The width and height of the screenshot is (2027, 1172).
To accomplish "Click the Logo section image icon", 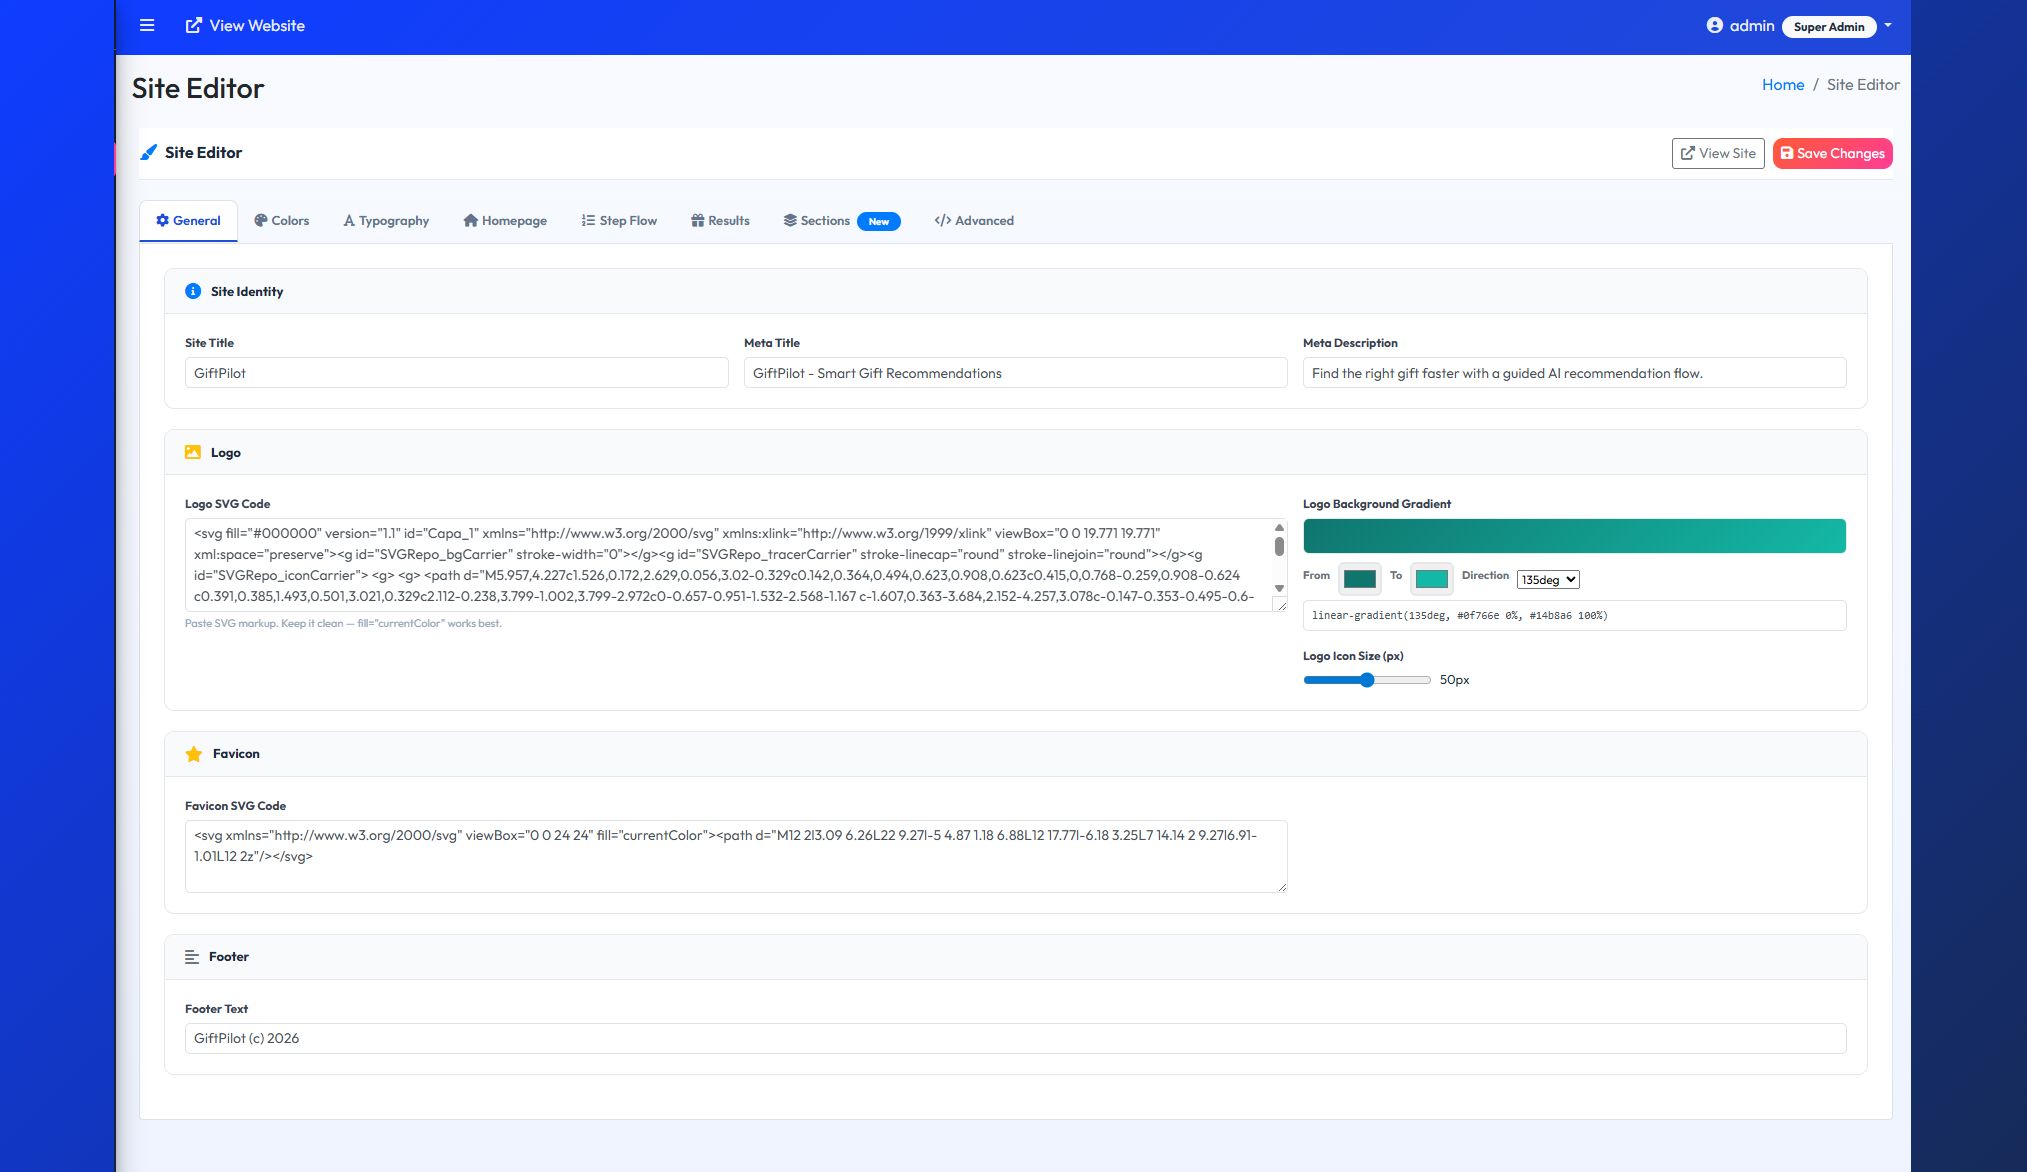I will [x=193, y=452].
